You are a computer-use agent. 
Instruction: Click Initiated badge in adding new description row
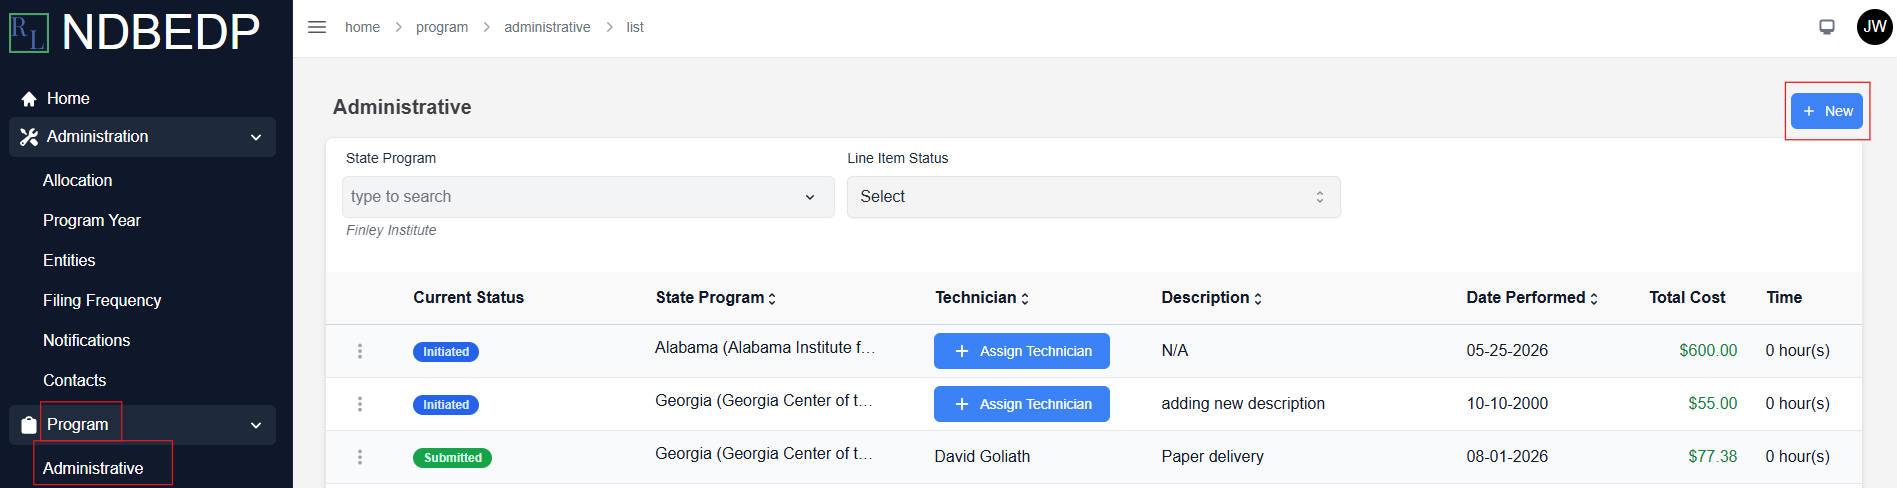[446, 405]
